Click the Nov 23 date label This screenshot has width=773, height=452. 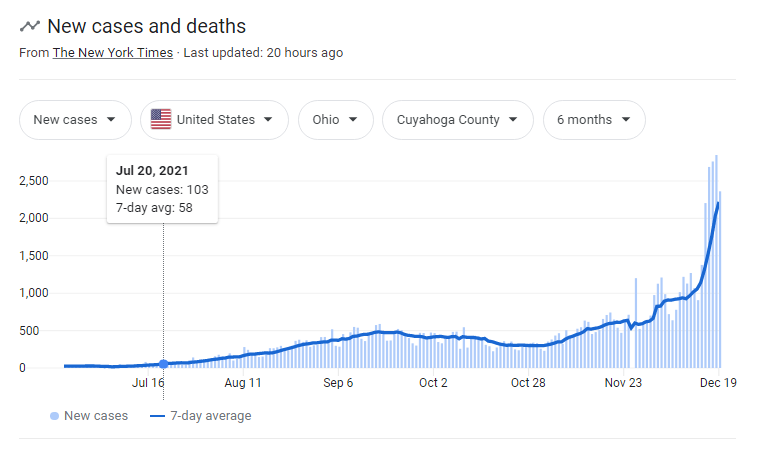pos(623,383)
